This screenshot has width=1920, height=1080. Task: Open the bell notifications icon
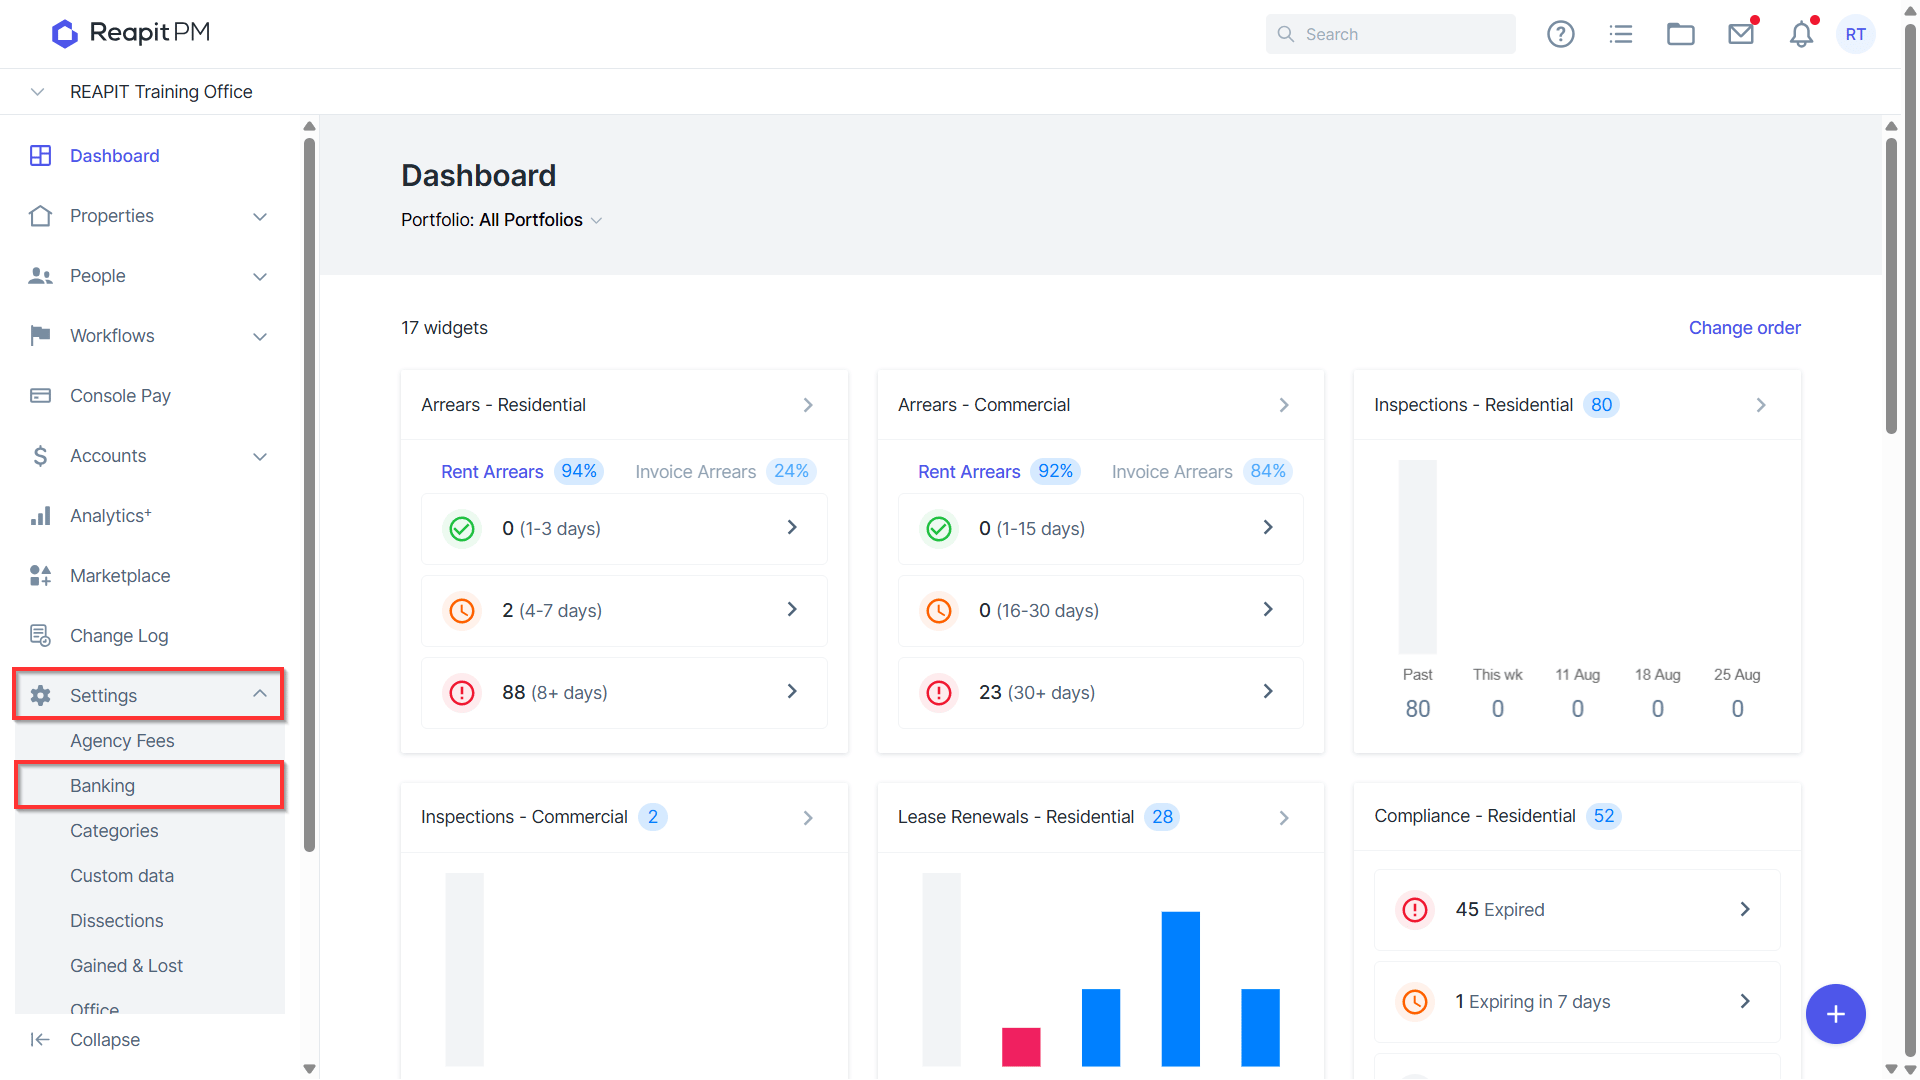(1801, 34)
